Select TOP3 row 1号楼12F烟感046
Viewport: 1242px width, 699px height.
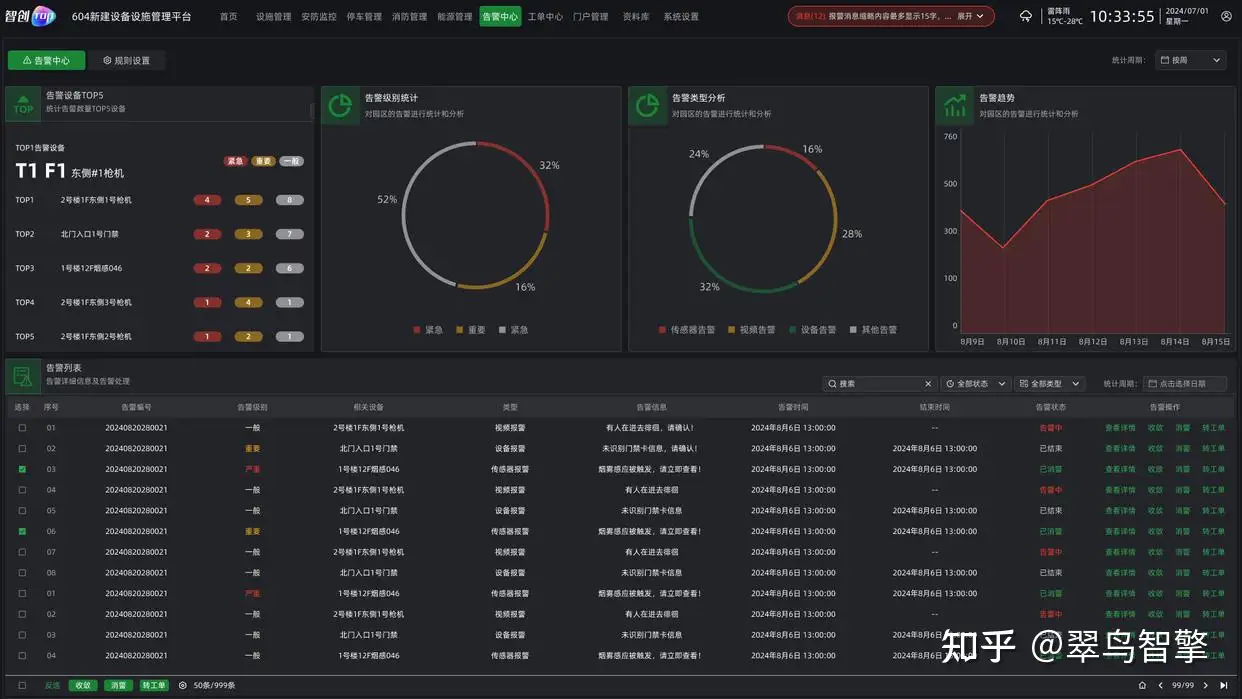pyautogui.click(x=160, y=268)
